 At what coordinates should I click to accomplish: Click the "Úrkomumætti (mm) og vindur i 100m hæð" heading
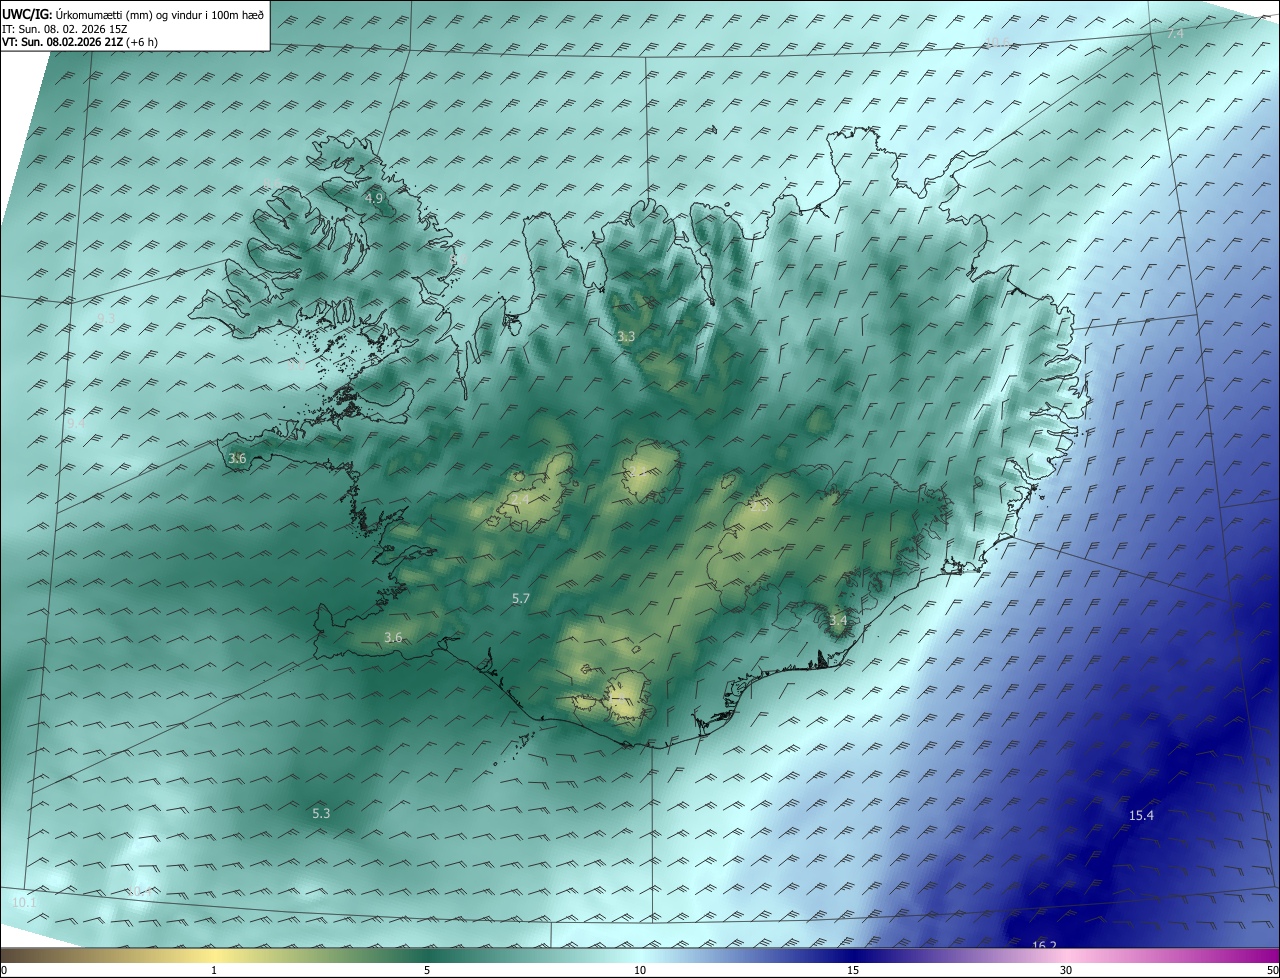point(160,14)
